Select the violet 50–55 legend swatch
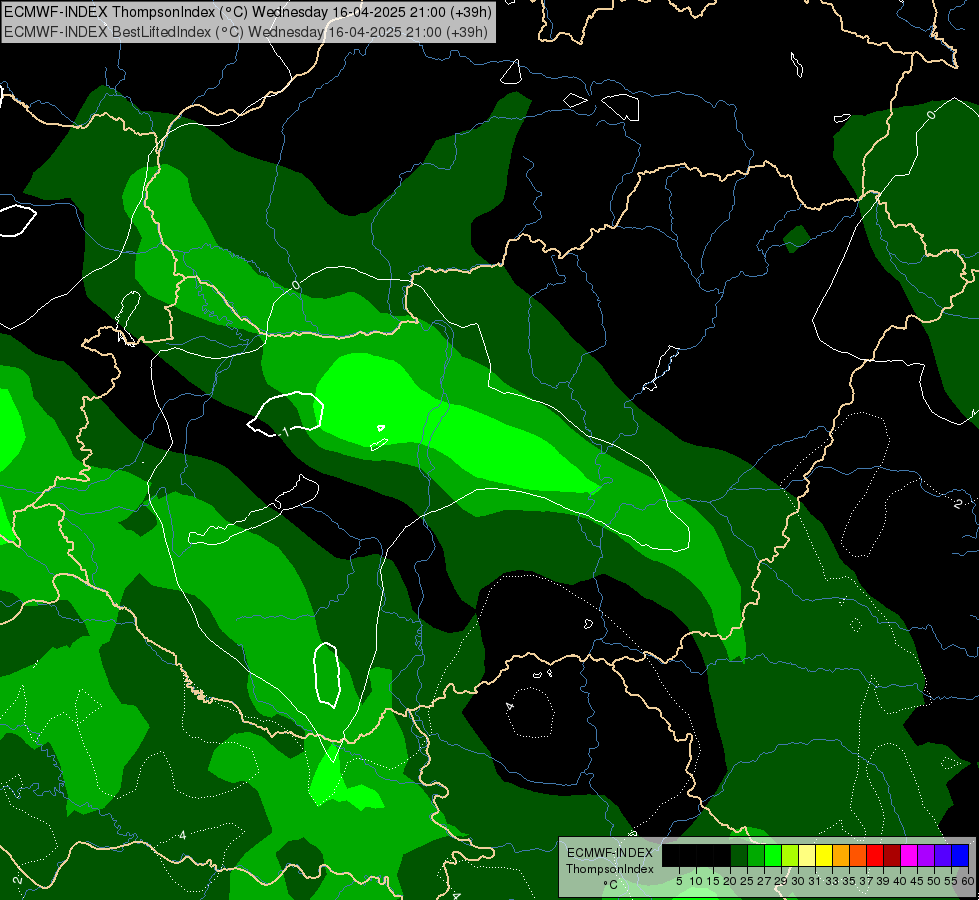 [943, 855]
